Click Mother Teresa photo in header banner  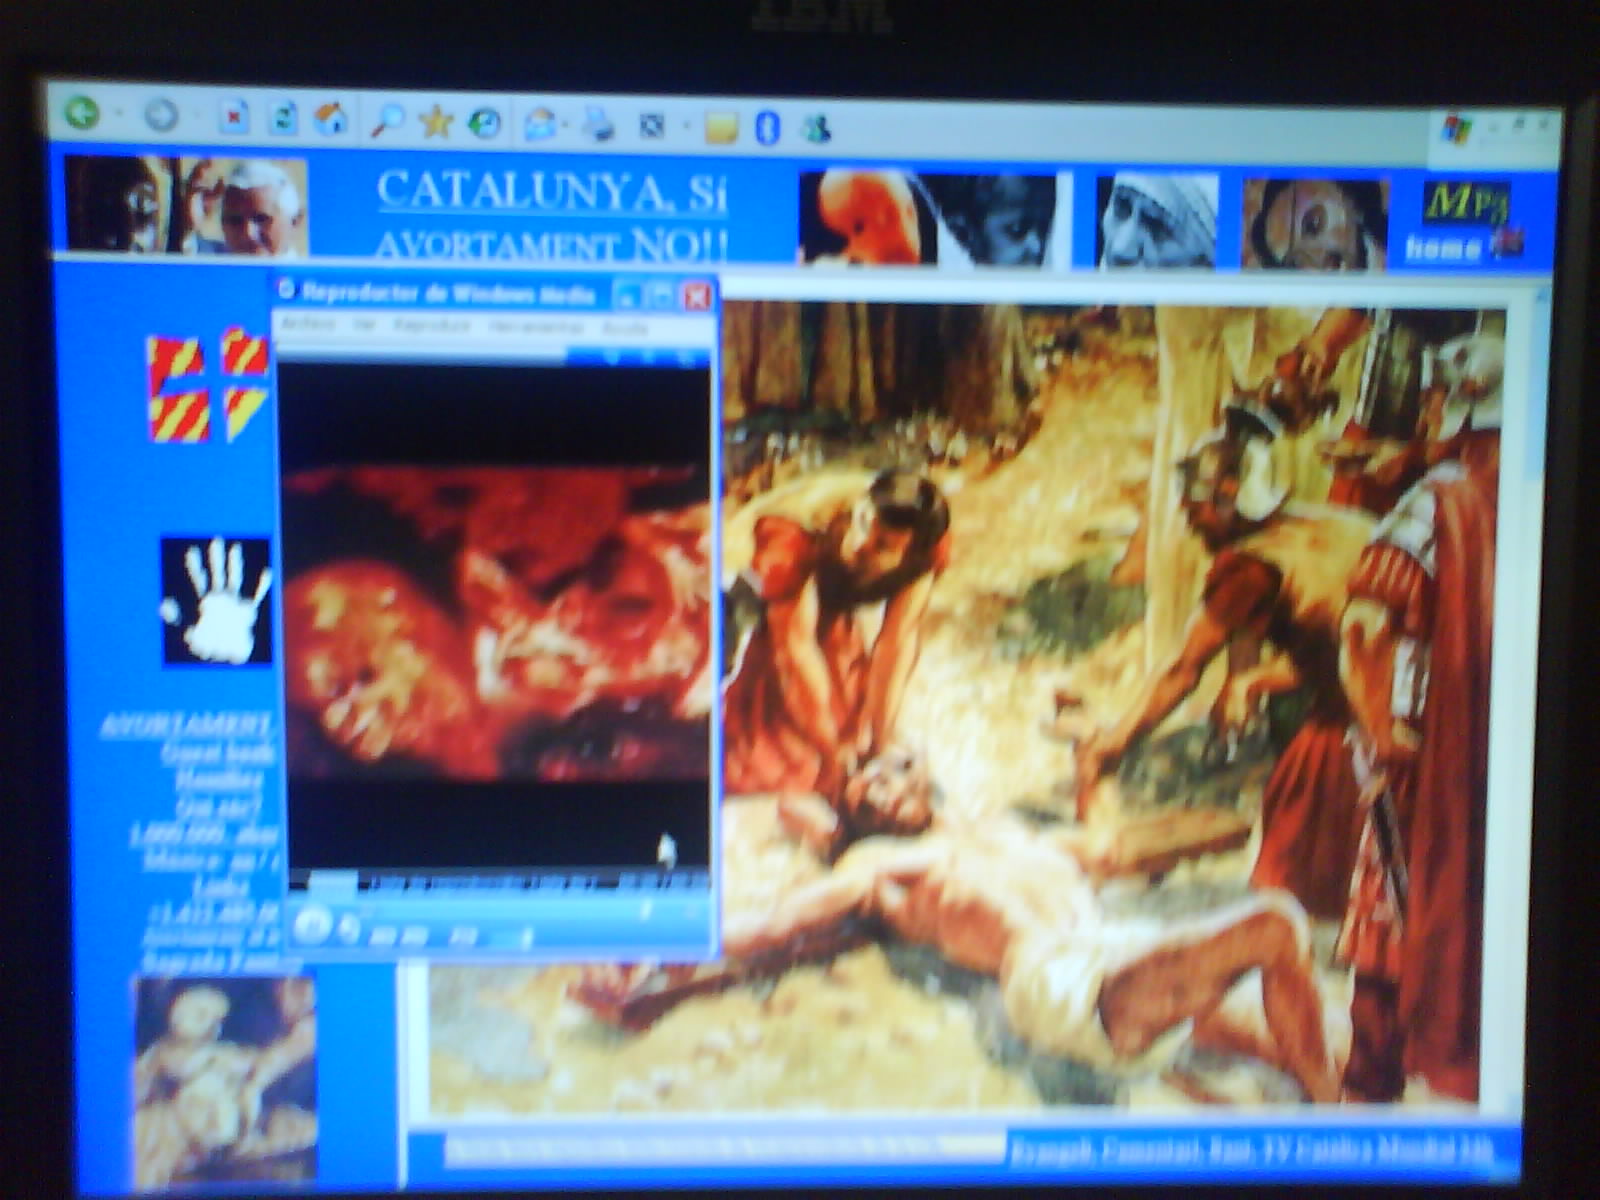click(1158, 221)
